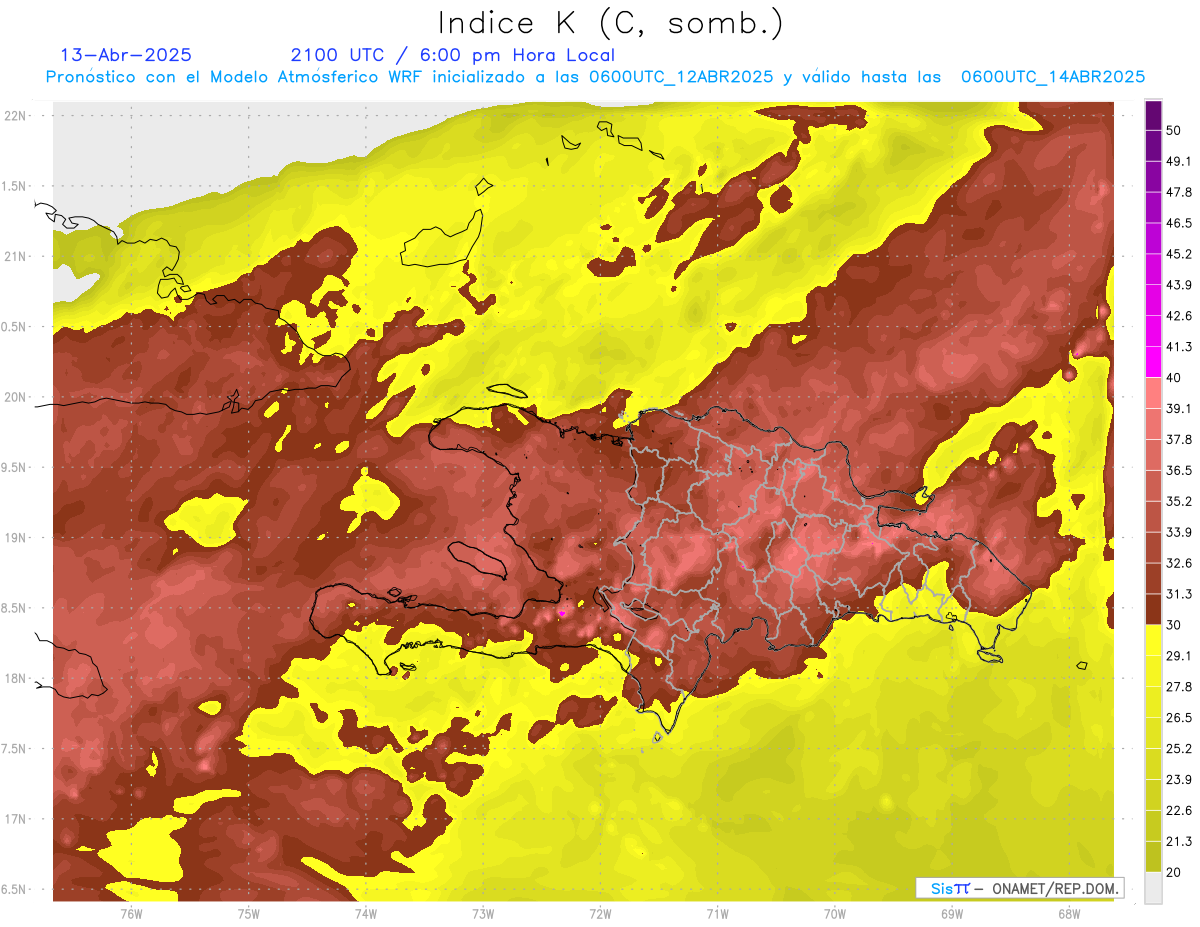Click the colorbar label '29.1'
Viewport: 1200px width, 927px height.
pos(1179,655)
